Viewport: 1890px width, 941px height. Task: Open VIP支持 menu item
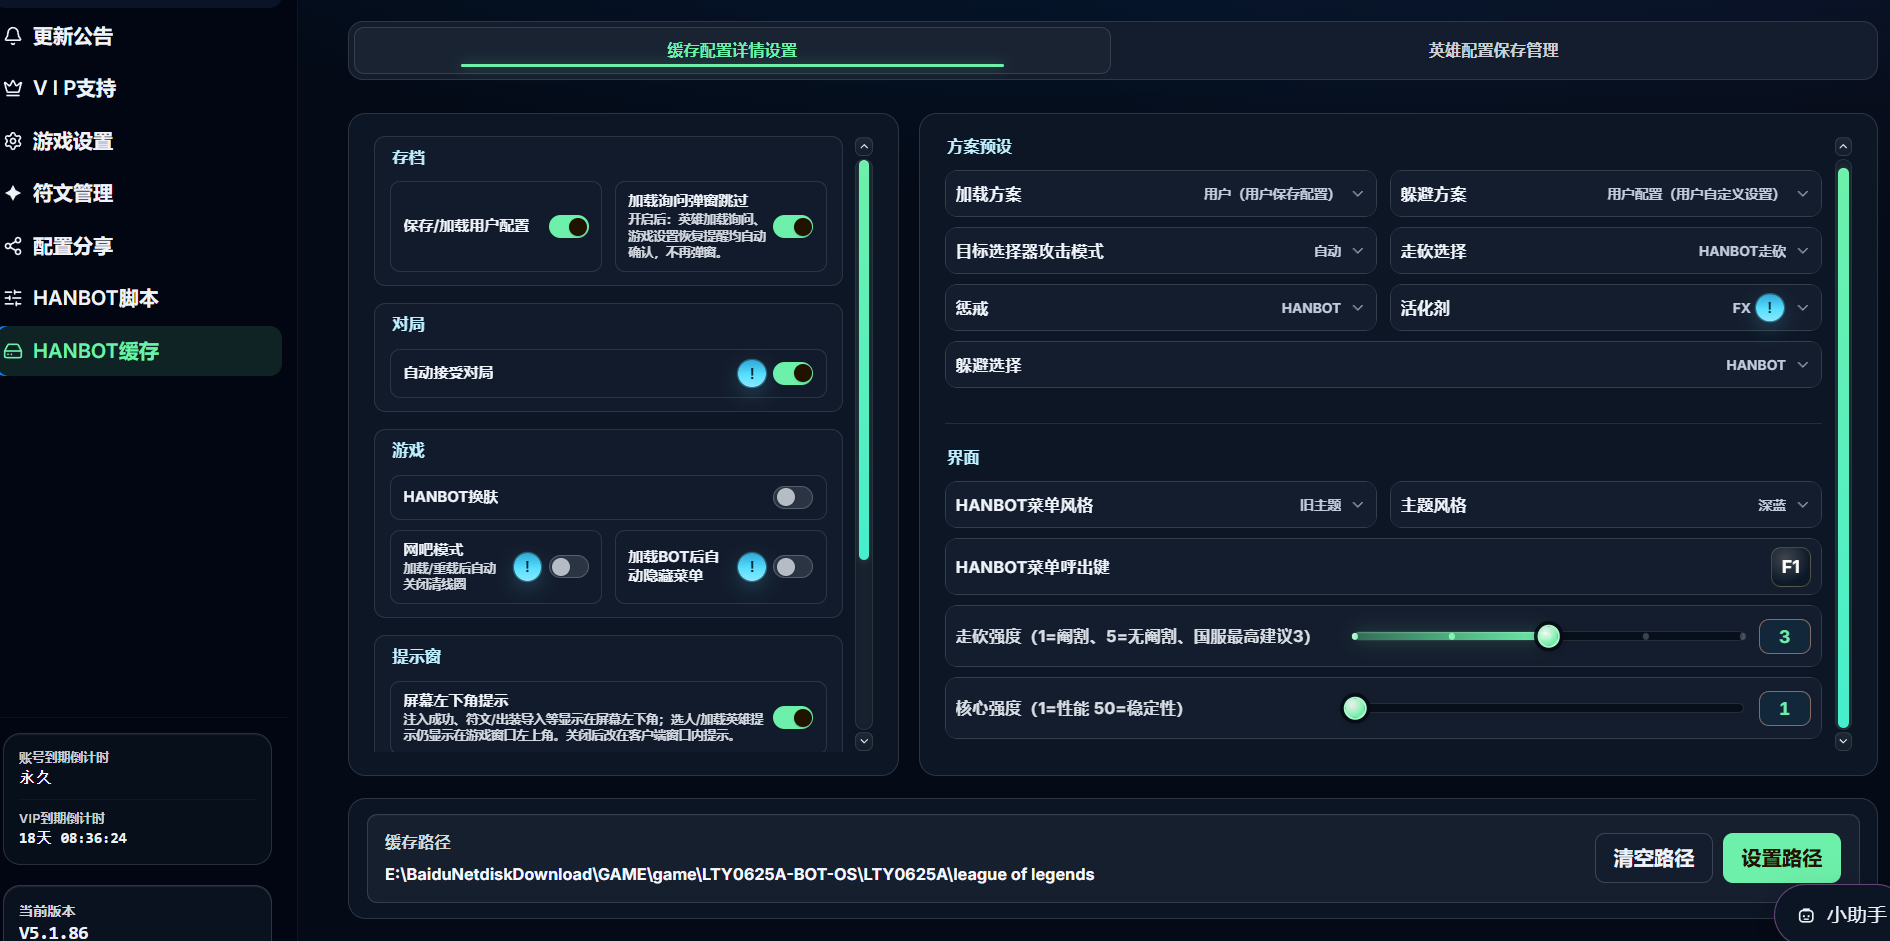pyautogui.click(x=140, y=88)
